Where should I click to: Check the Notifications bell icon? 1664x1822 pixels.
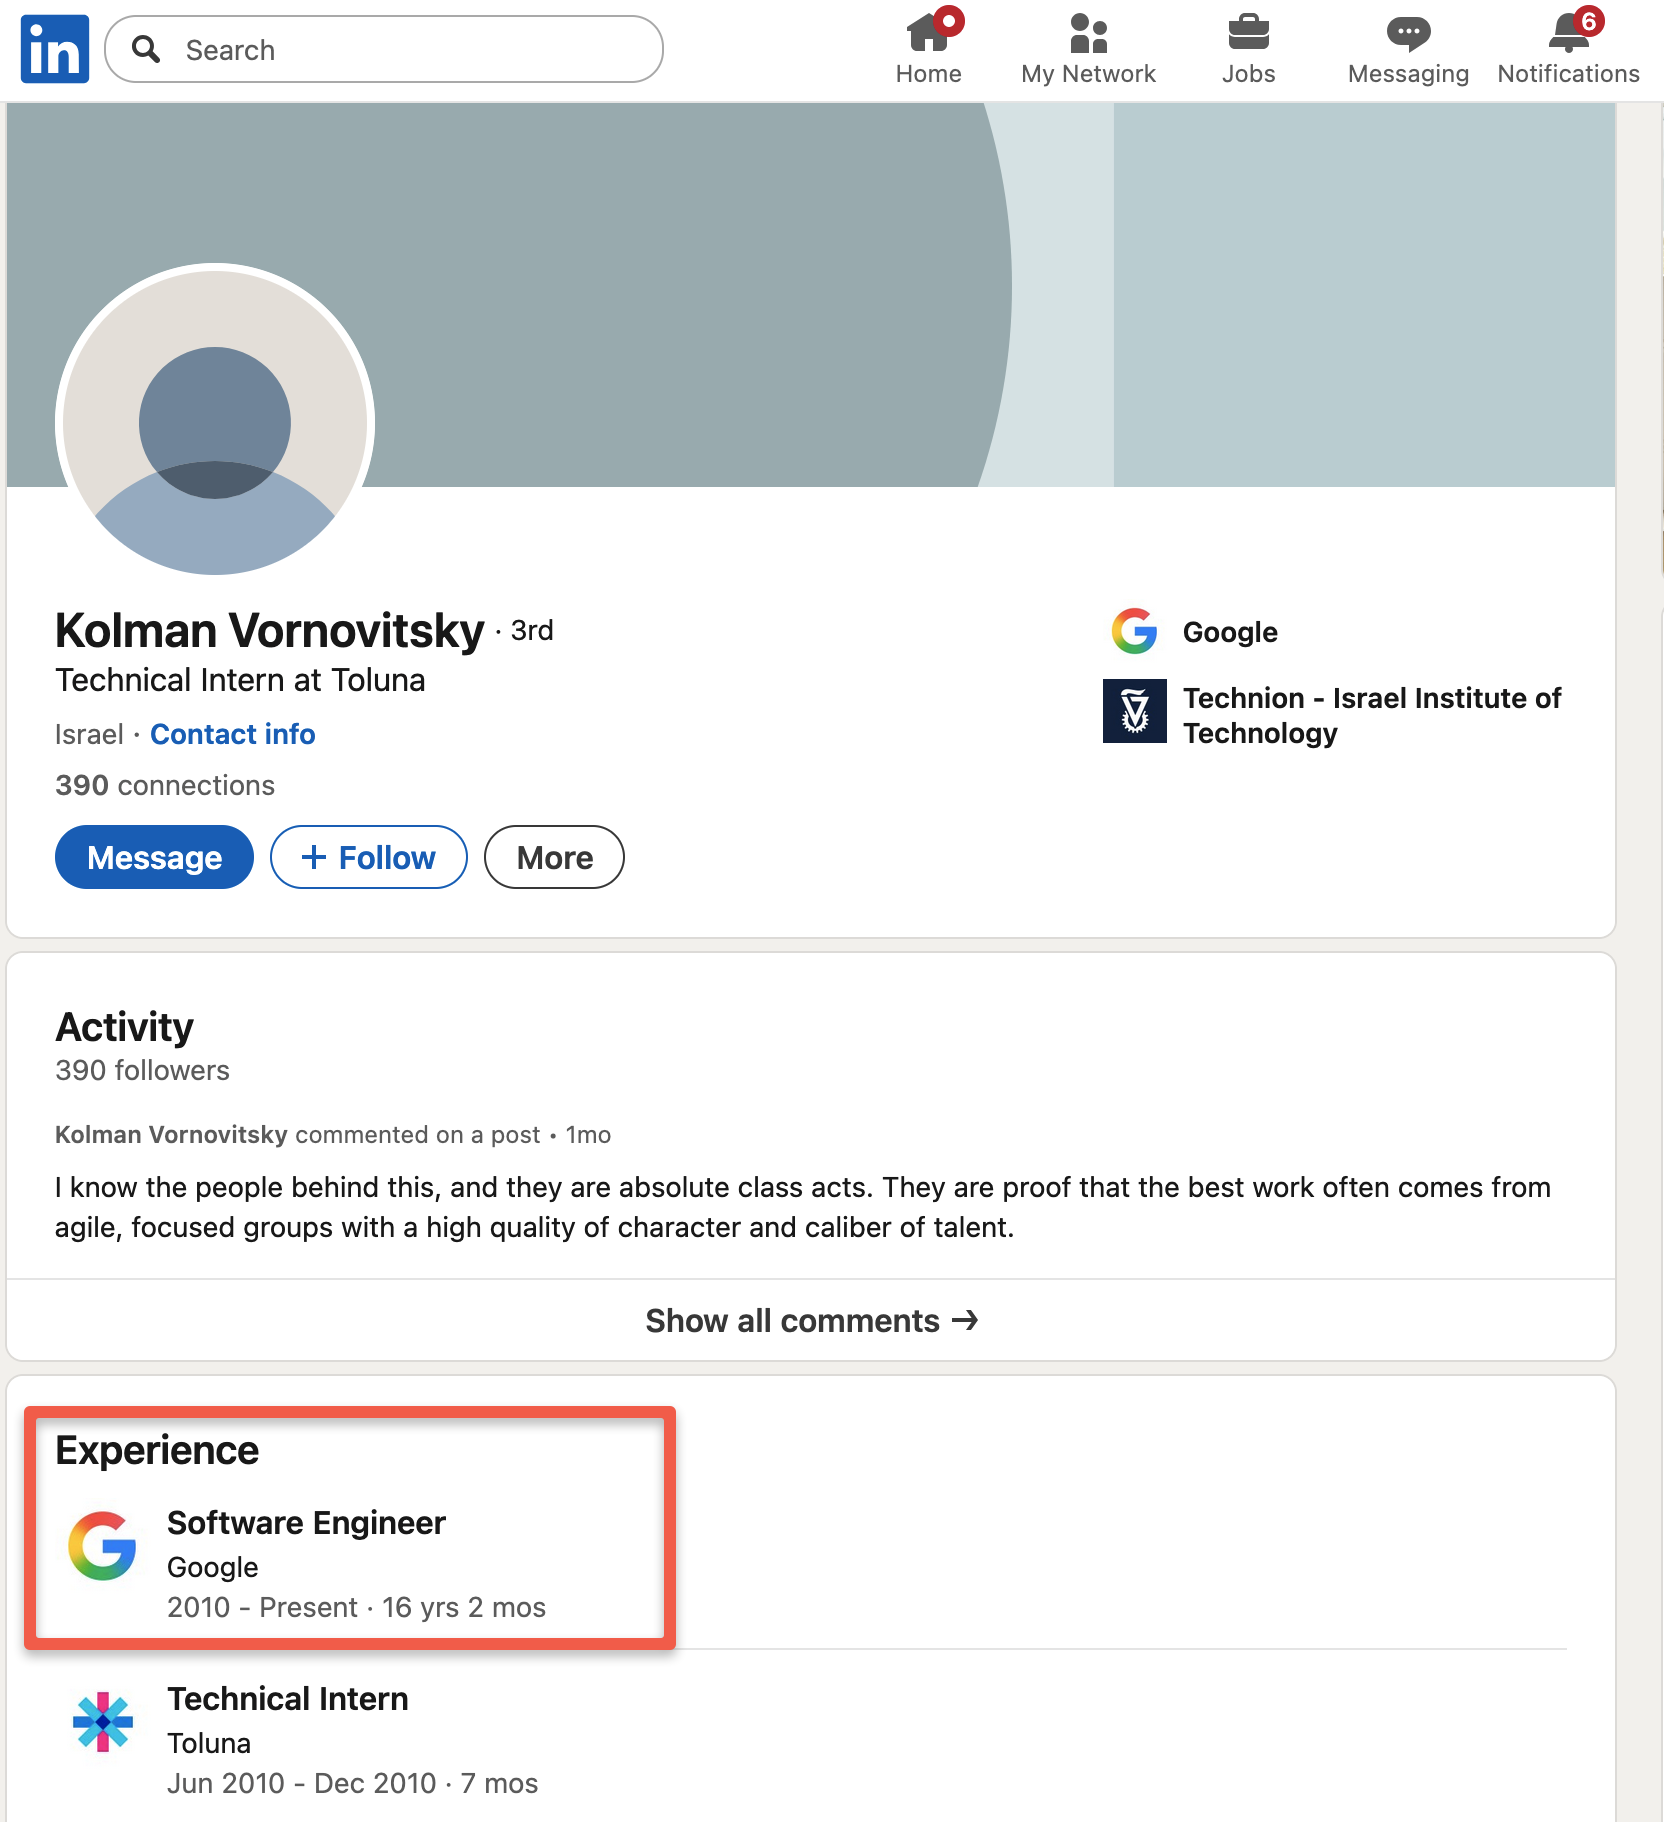1567,35
